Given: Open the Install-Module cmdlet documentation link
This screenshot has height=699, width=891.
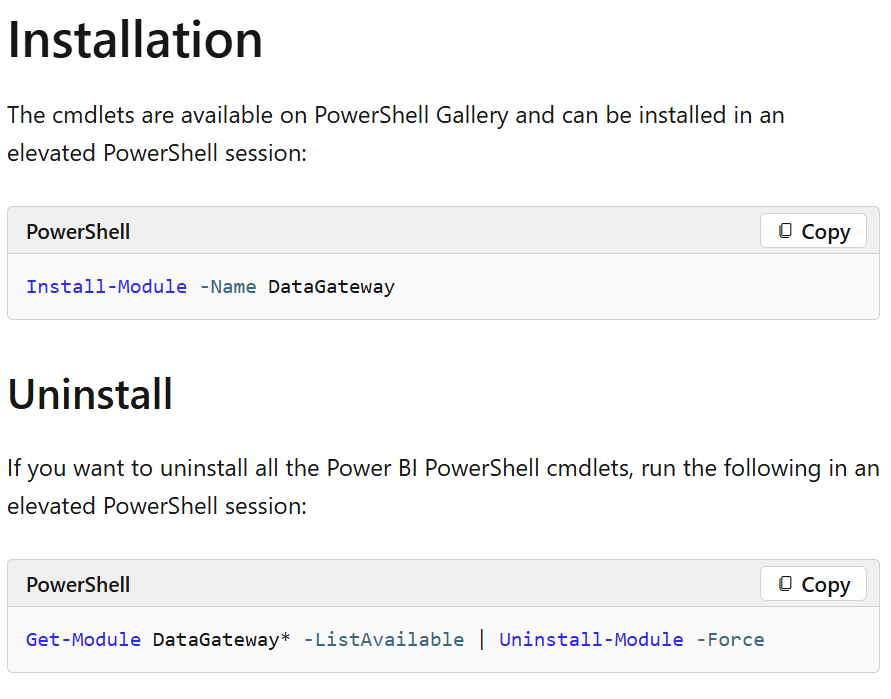Looking at the screenshot, I should coord(106,287).
